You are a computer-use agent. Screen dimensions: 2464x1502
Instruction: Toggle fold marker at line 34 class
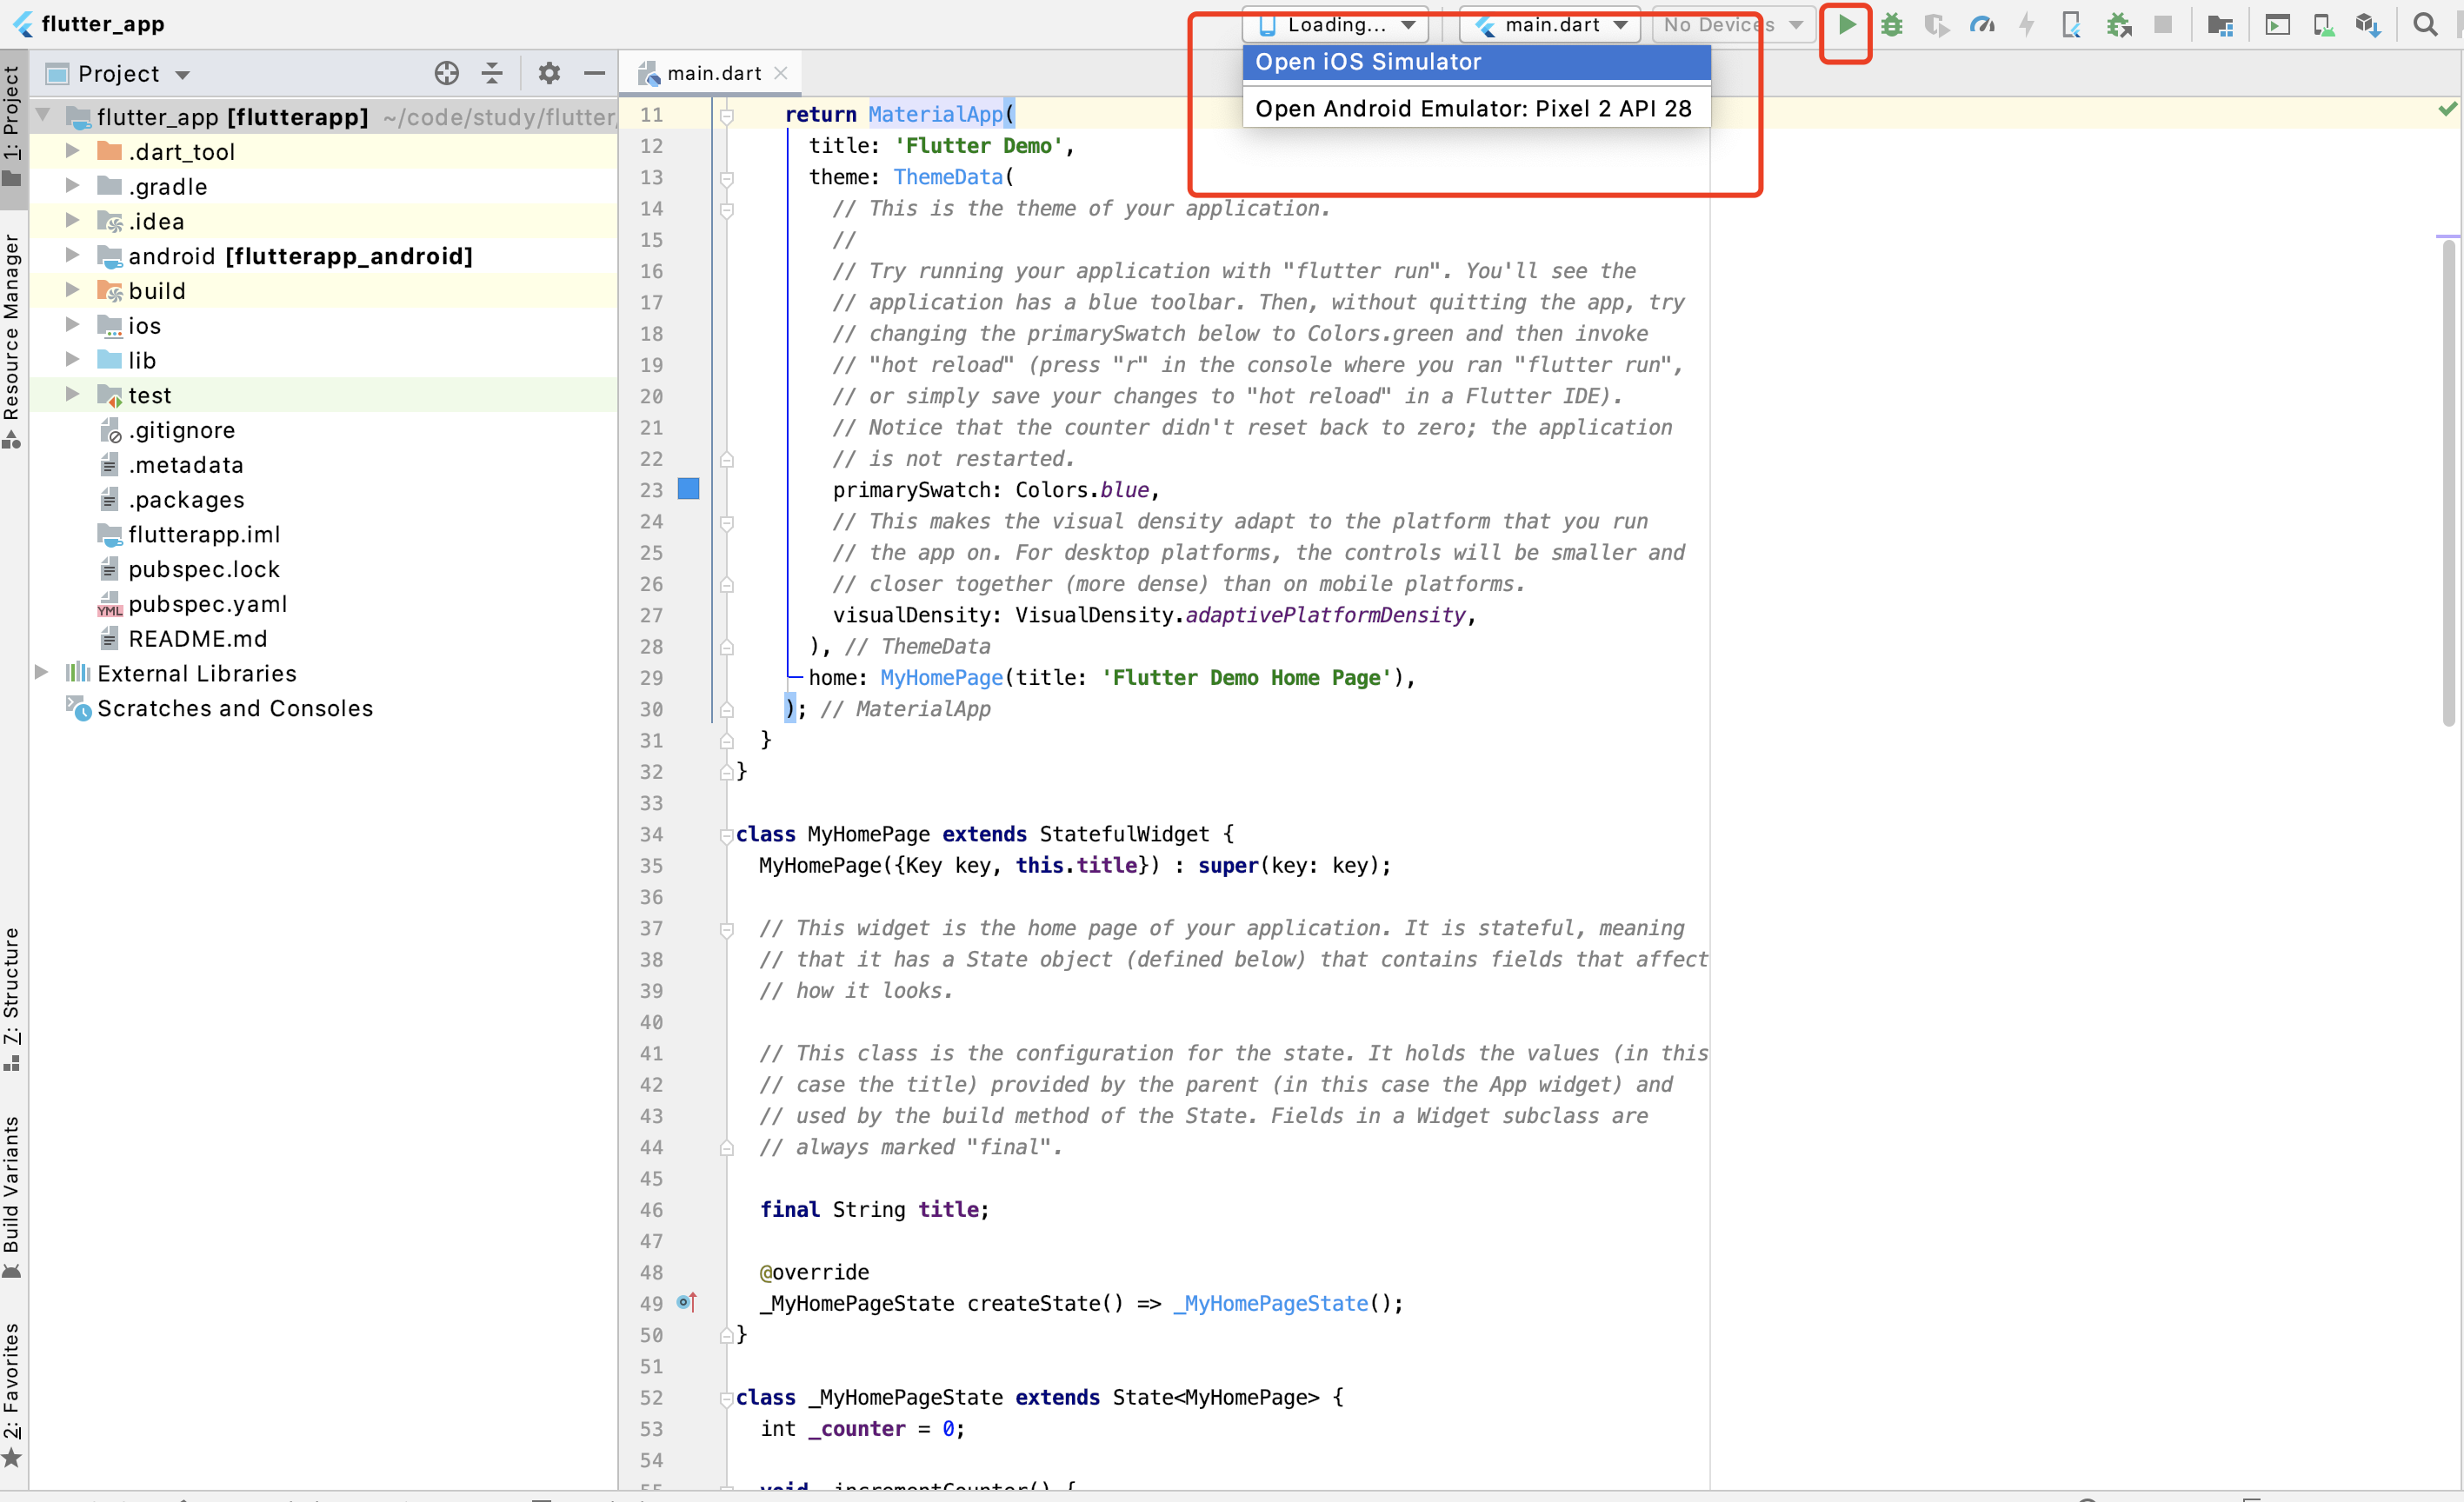727,835
